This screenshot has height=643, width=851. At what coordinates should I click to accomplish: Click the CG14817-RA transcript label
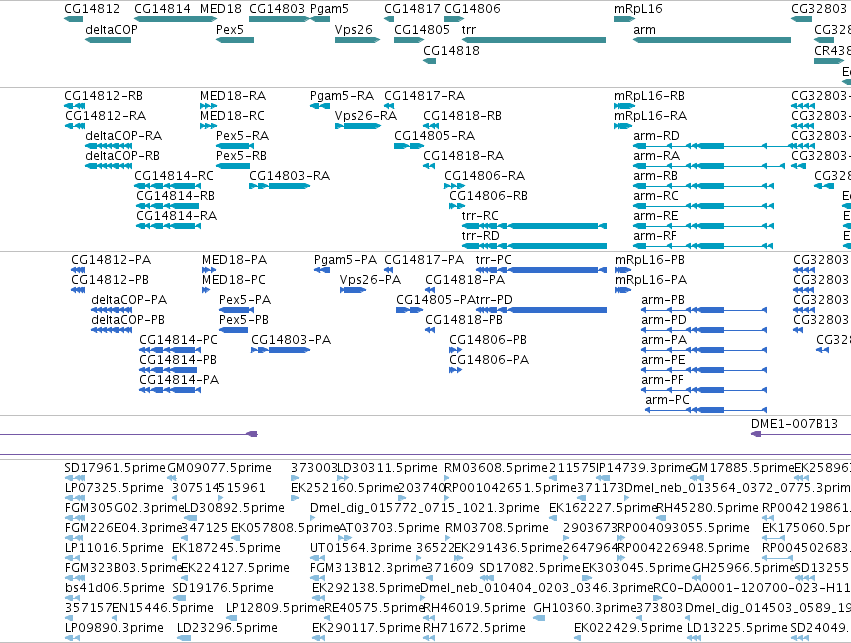point(424,96)
